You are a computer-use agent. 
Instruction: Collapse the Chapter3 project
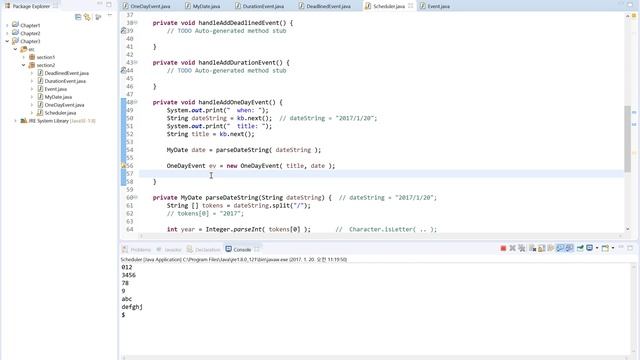[x=7, y=41]
